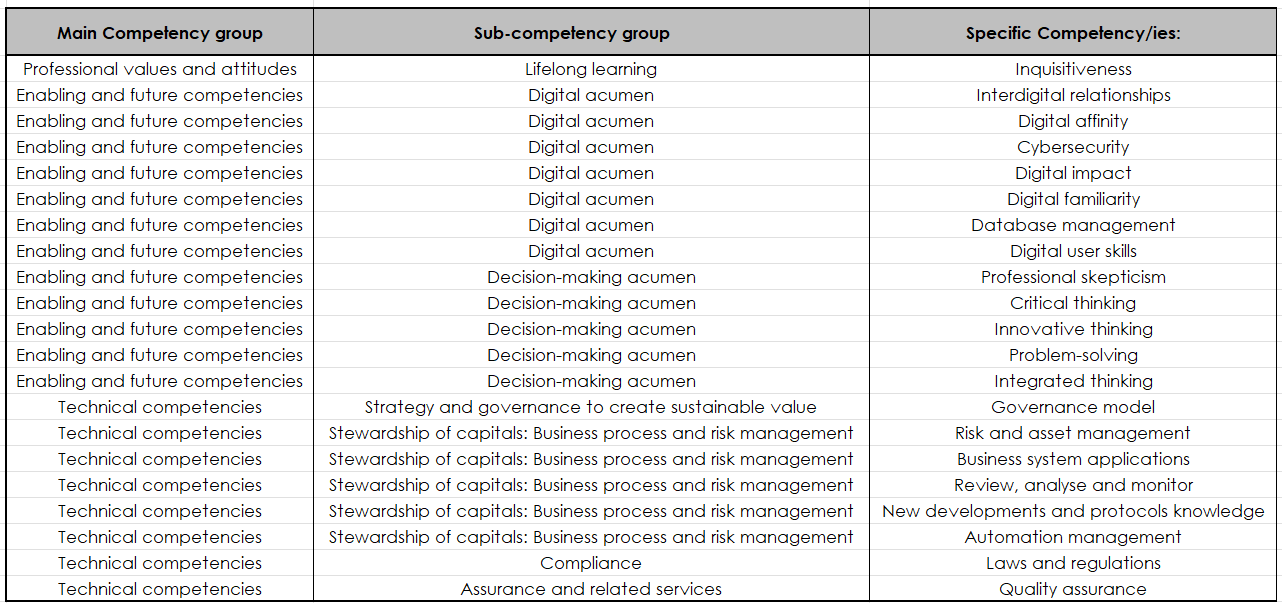Image resolution: width=1282 pixels, height=603 pixels.
Task: Click the Cybersecurity cell
Action: (1073, 147)
